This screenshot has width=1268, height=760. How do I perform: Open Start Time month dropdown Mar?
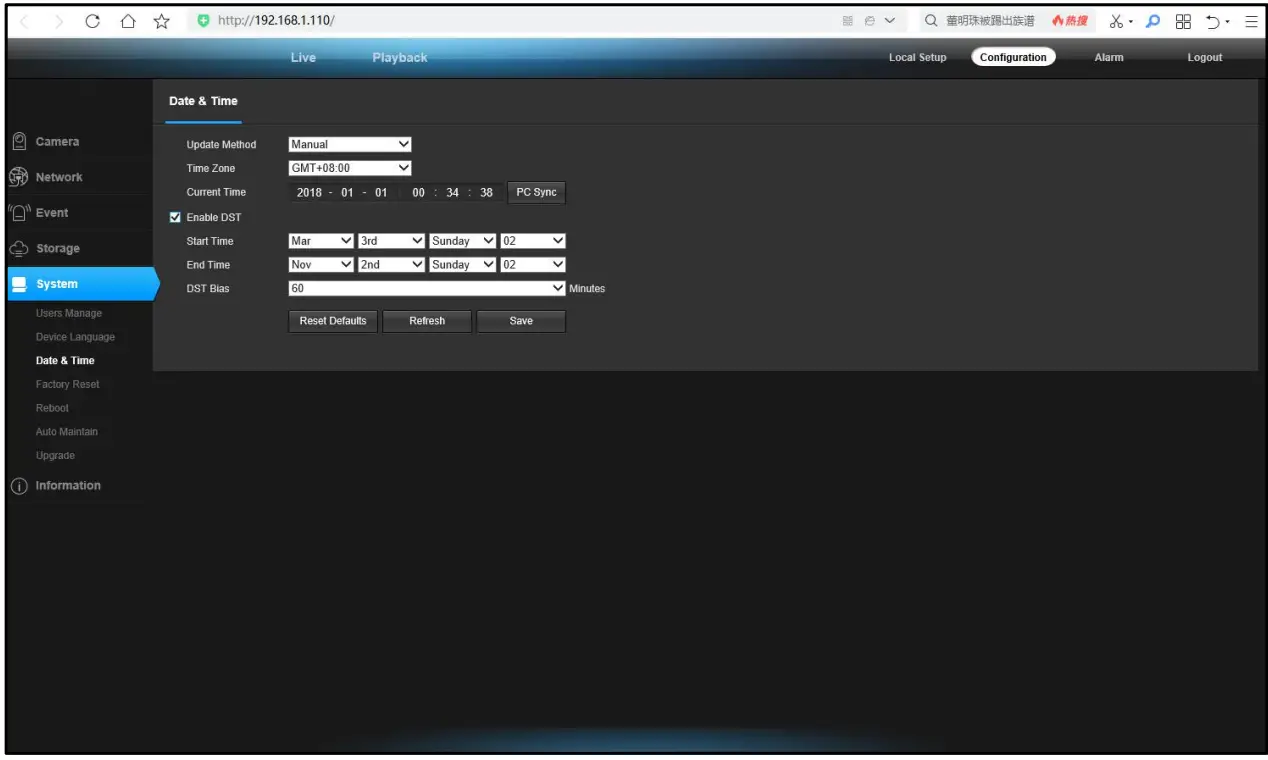[321, 241]
